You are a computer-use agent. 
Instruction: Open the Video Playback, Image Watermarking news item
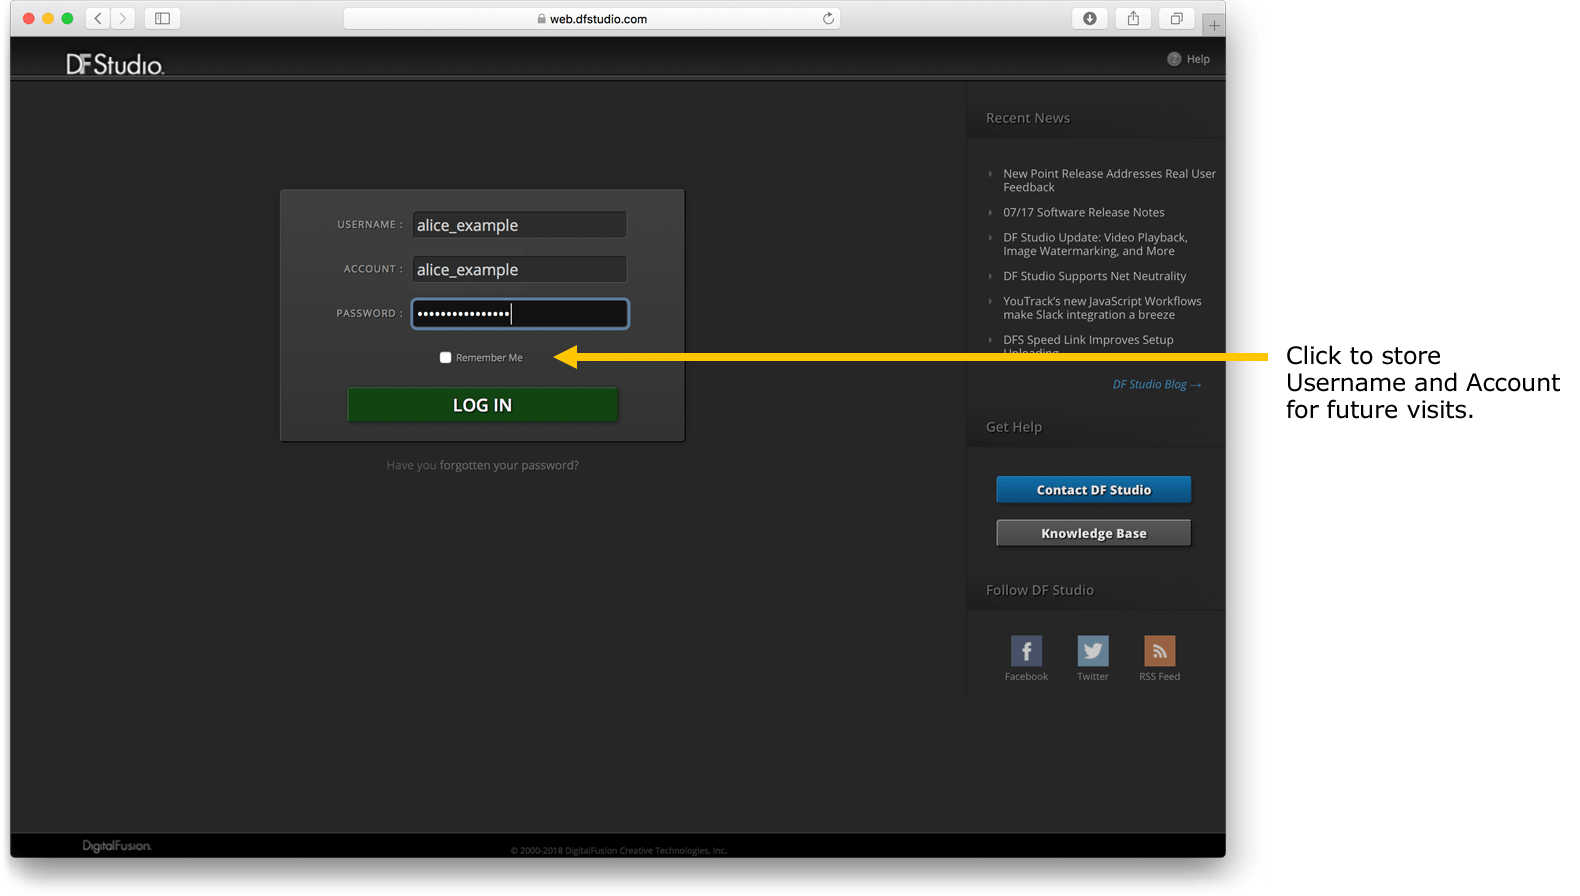click(x=1095, y=244)
